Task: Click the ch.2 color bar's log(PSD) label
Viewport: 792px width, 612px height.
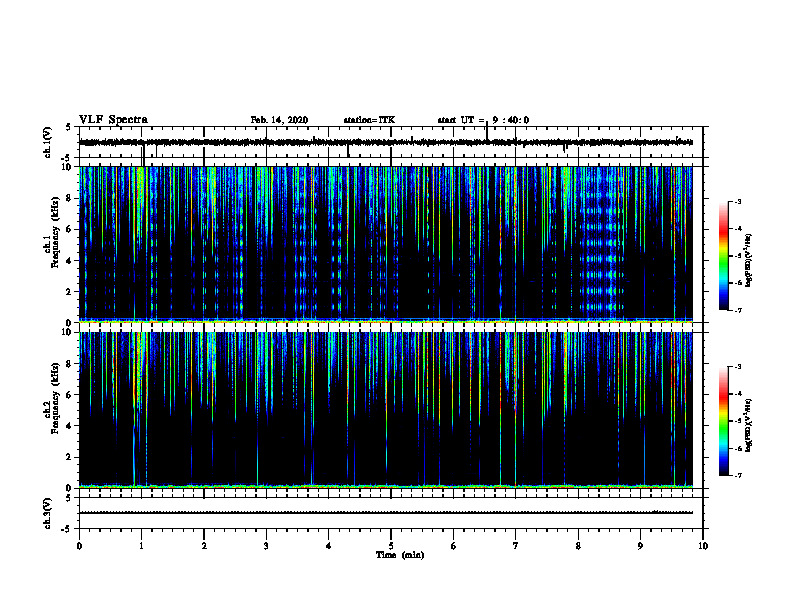Action: pos(749,425)
